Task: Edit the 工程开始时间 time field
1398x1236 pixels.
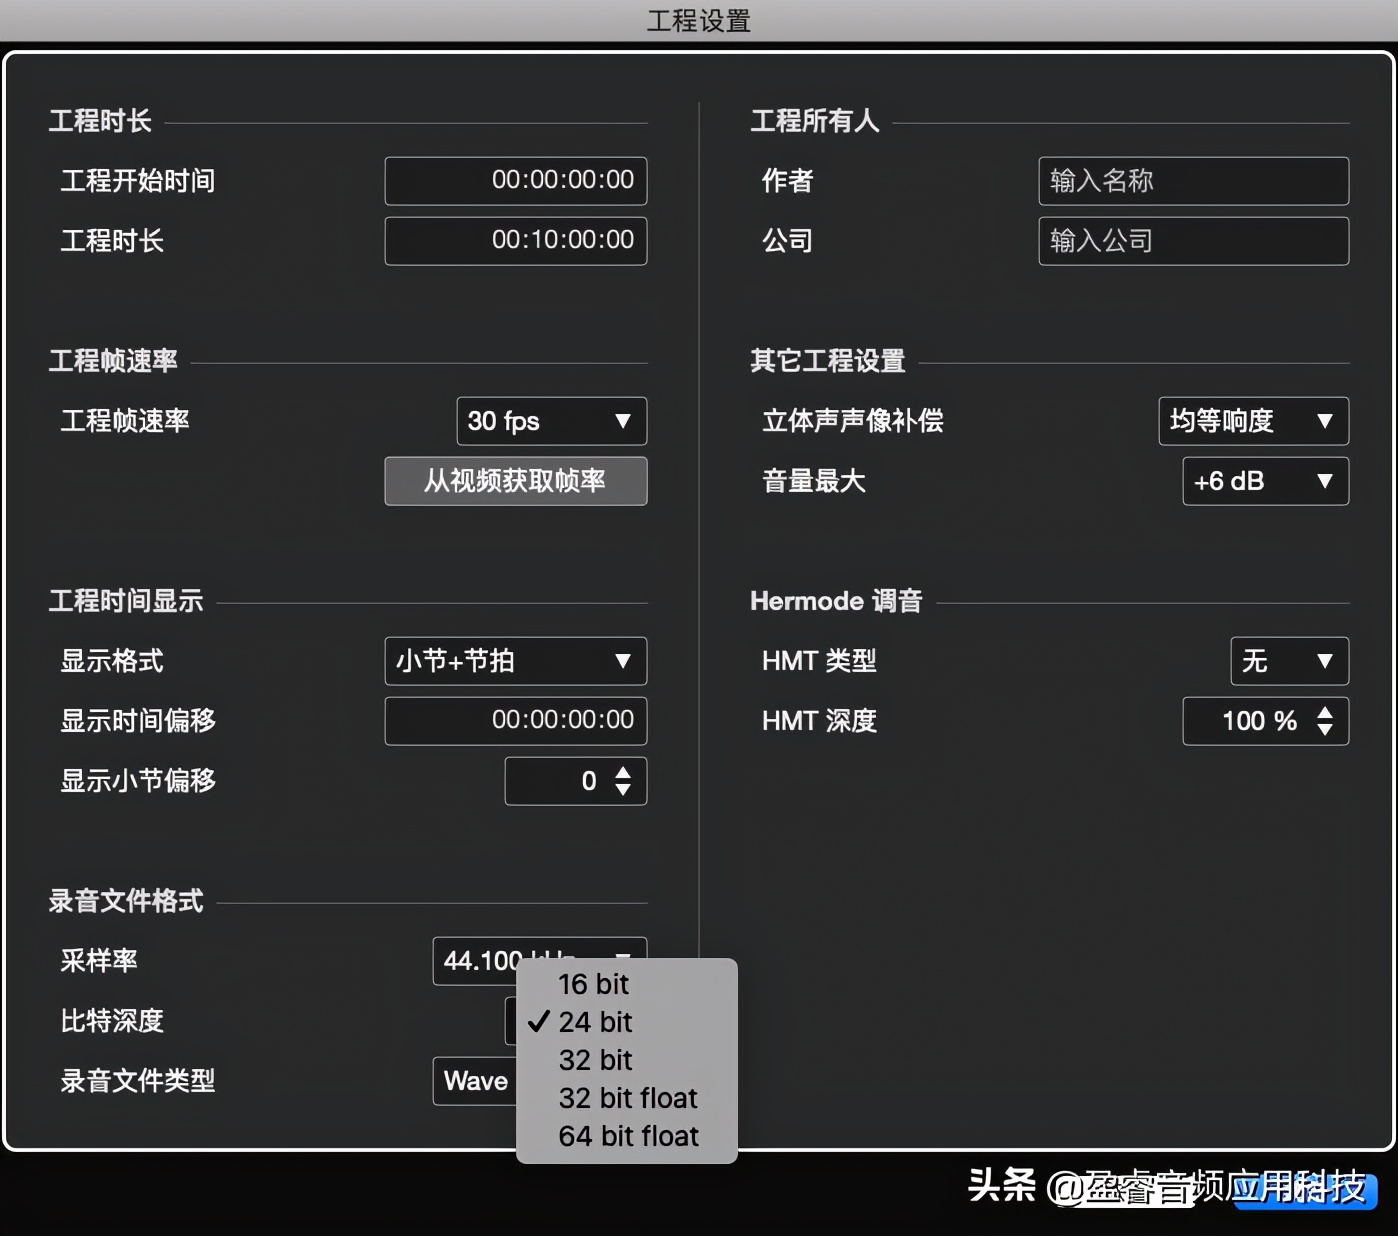Action: [x=515, y=181]
